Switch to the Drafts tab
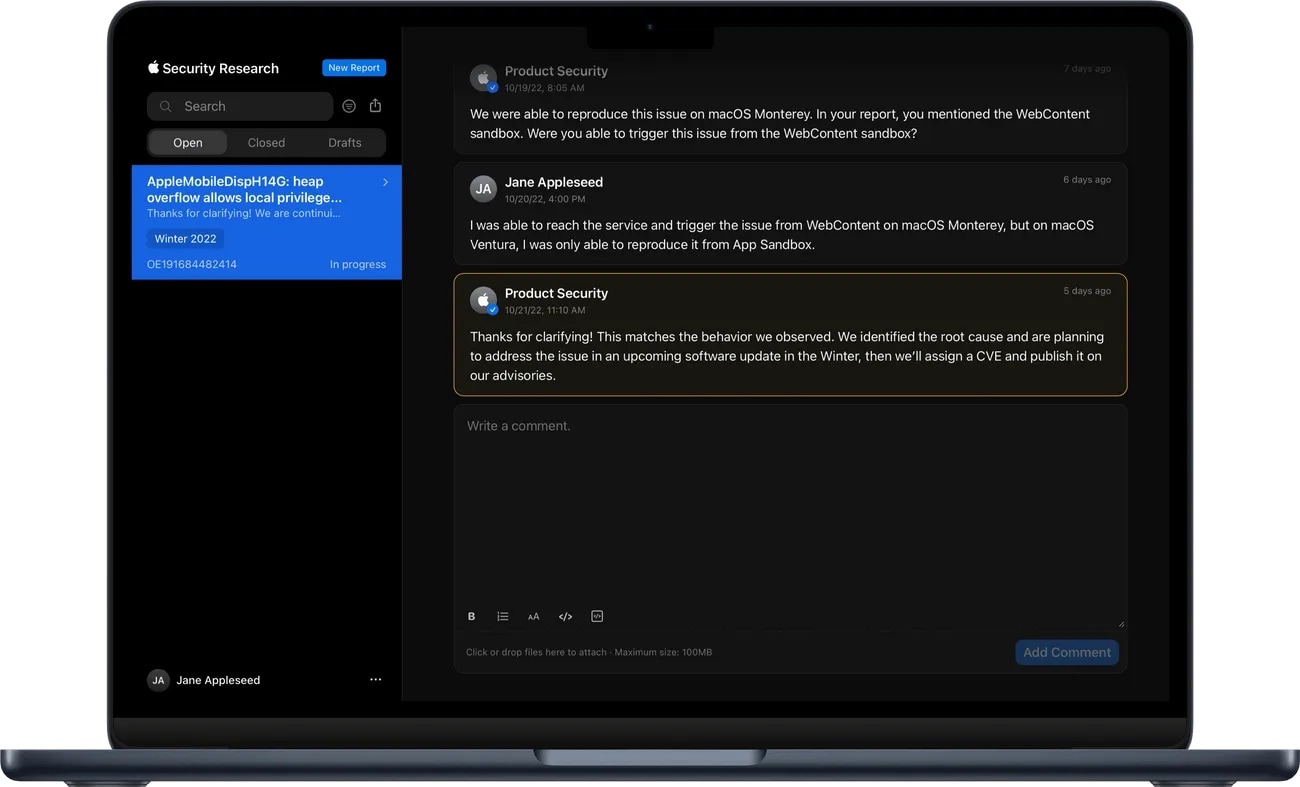1300x787 pixels. click(x=345, y=143)
